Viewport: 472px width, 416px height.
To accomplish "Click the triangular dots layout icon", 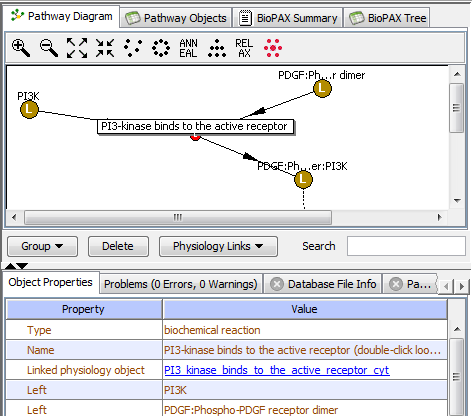I will 217,48.
